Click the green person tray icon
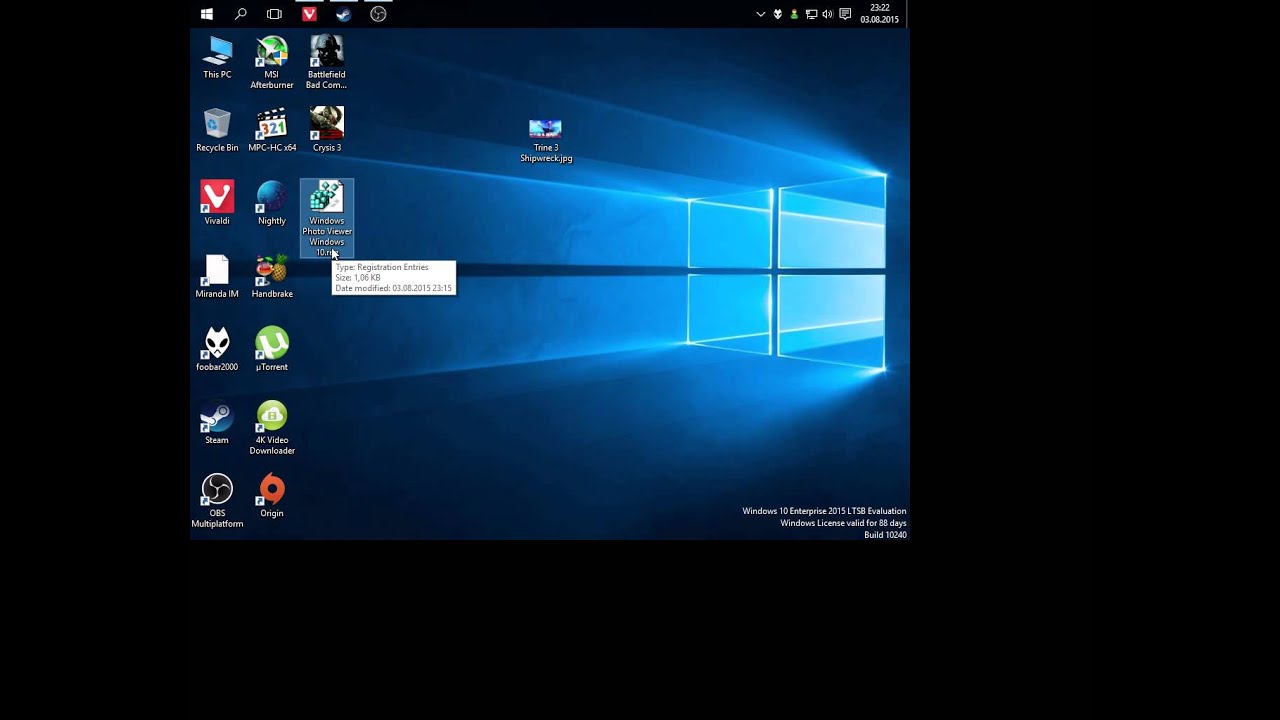The height and width of the screenshot is (720, 1280). [x=794, y=14]
